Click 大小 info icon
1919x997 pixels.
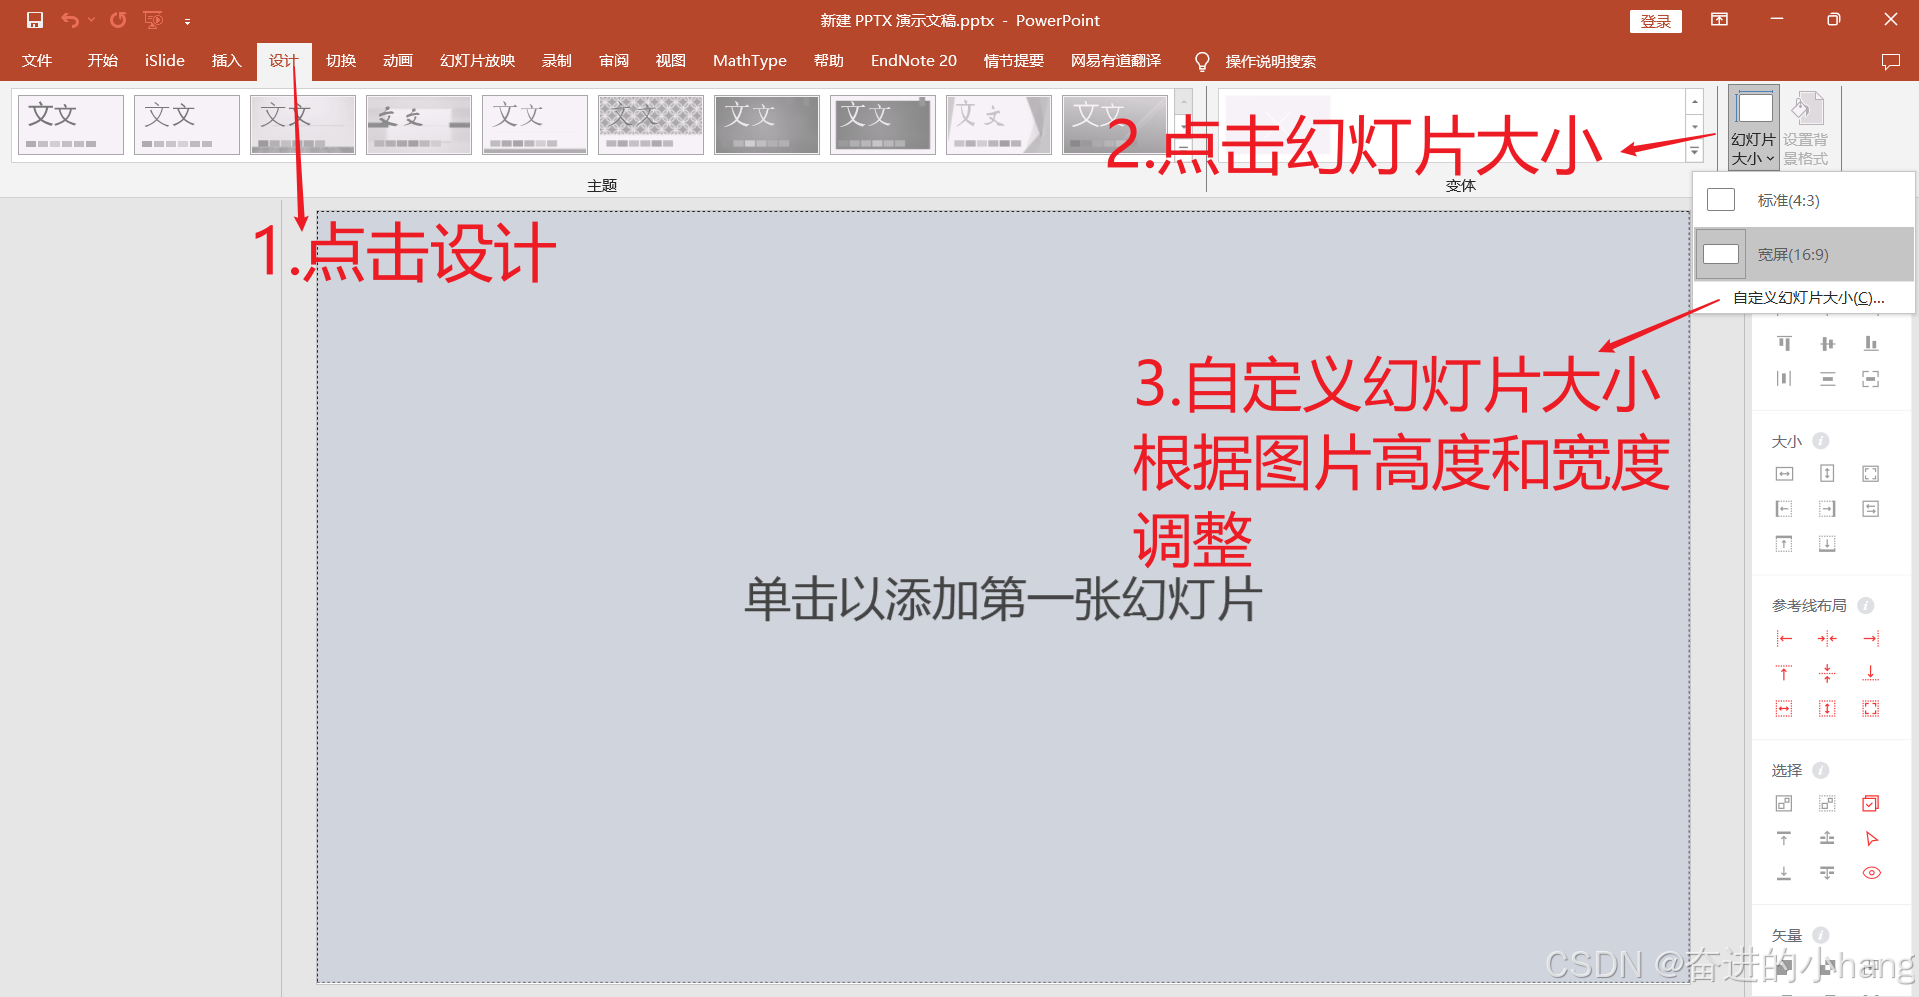coord(1821,441)
